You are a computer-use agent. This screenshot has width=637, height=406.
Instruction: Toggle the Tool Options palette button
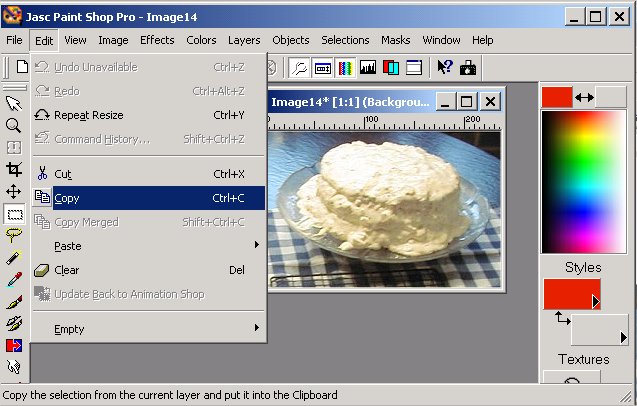(x=323, y=68)
